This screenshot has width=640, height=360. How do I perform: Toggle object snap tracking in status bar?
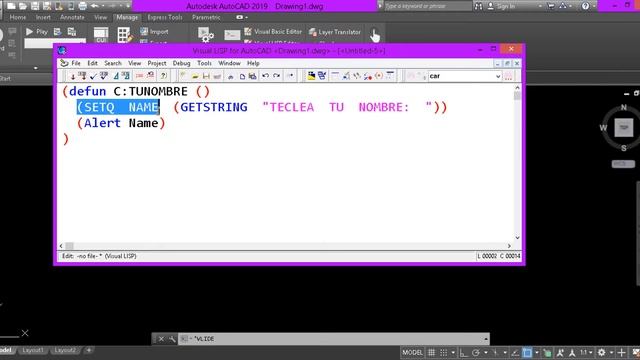point(515,353)
